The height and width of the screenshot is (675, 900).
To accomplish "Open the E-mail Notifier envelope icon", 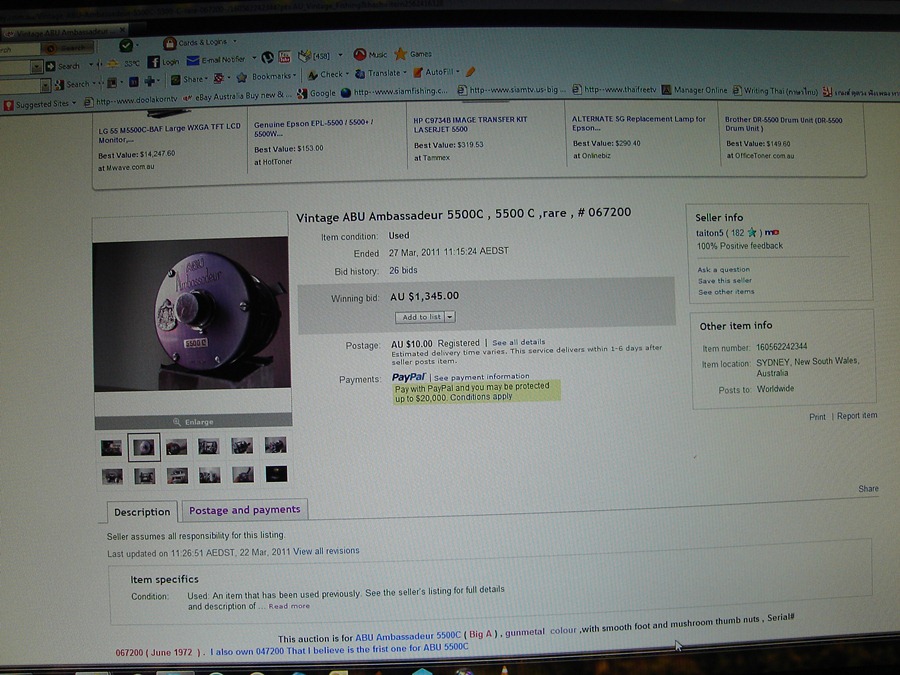I will point(193,60).
